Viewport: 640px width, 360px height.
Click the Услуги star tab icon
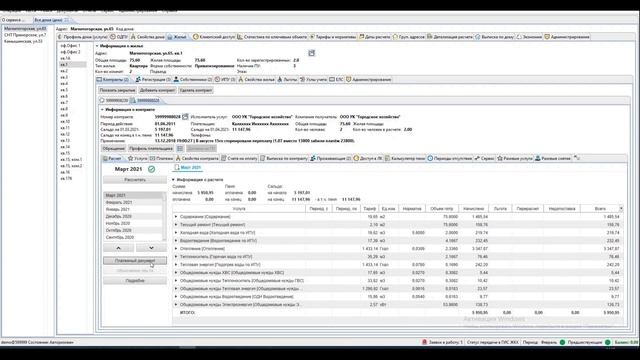131,158
